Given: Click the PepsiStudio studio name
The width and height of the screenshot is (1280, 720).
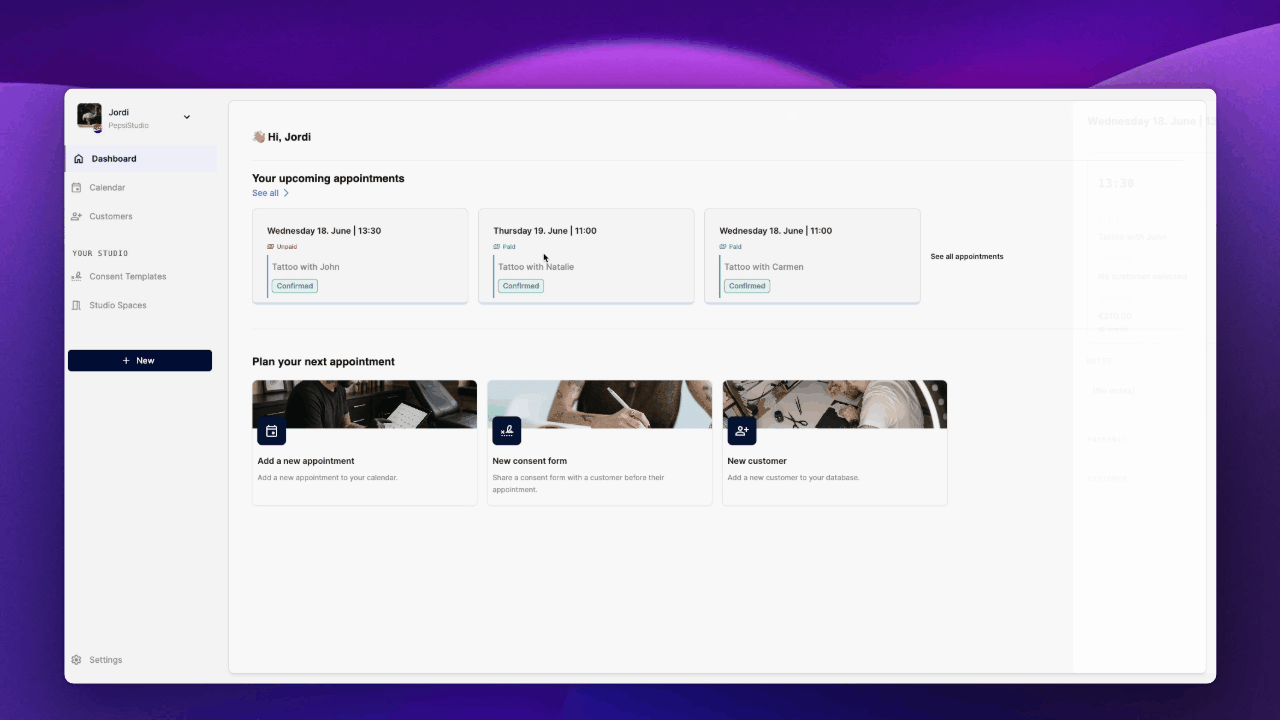Looking at the screenshot, I should coord(129,126).
